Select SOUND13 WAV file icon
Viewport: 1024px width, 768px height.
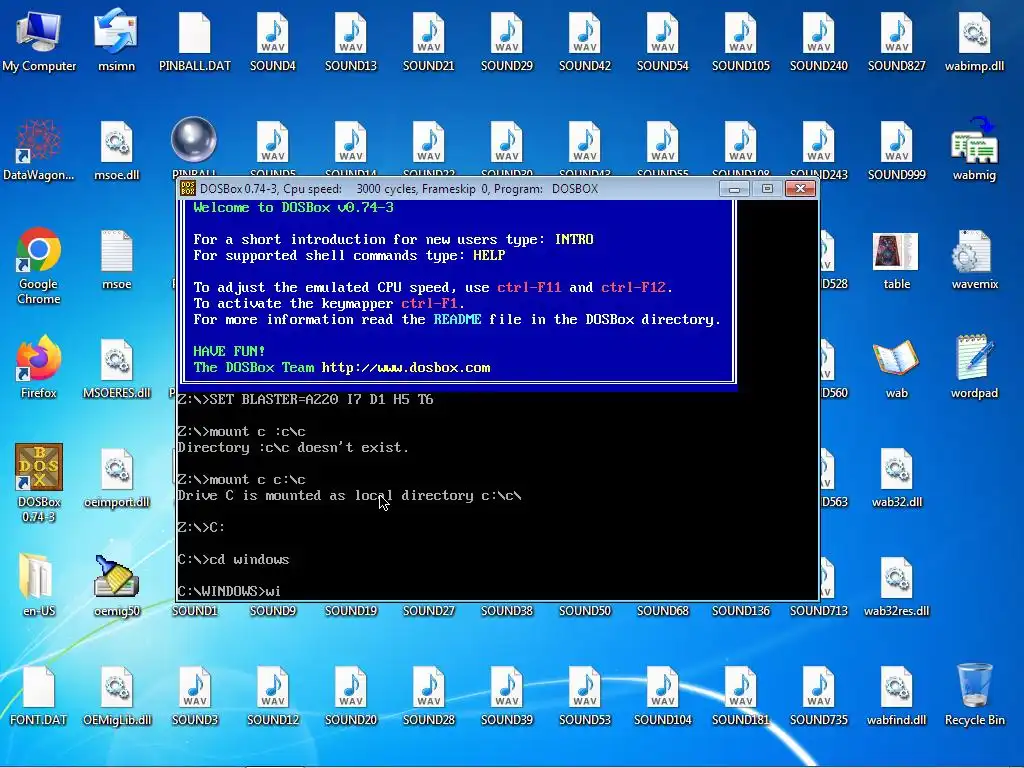pyautogui.click(x=351, y=34)
